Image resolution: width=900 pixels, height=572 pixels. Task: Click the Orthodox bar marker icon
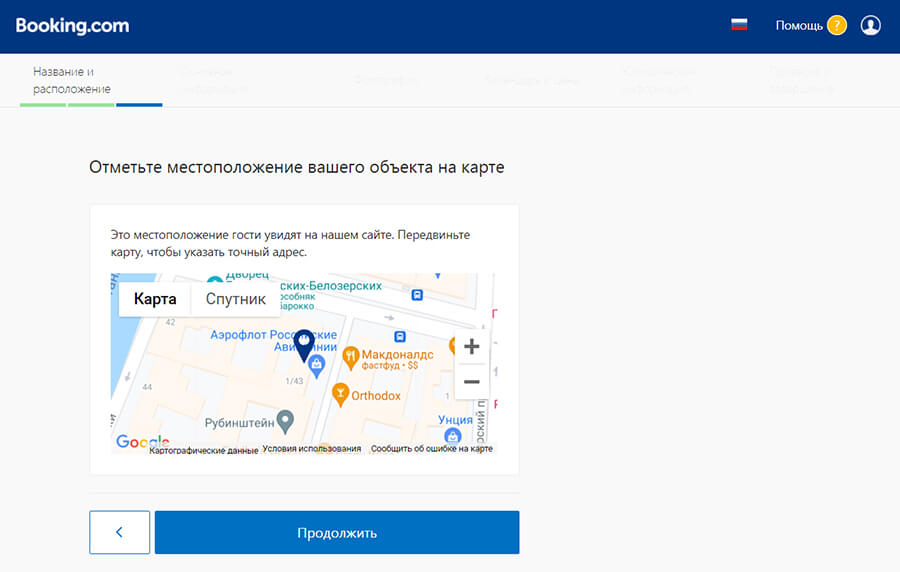coord(340,395)
